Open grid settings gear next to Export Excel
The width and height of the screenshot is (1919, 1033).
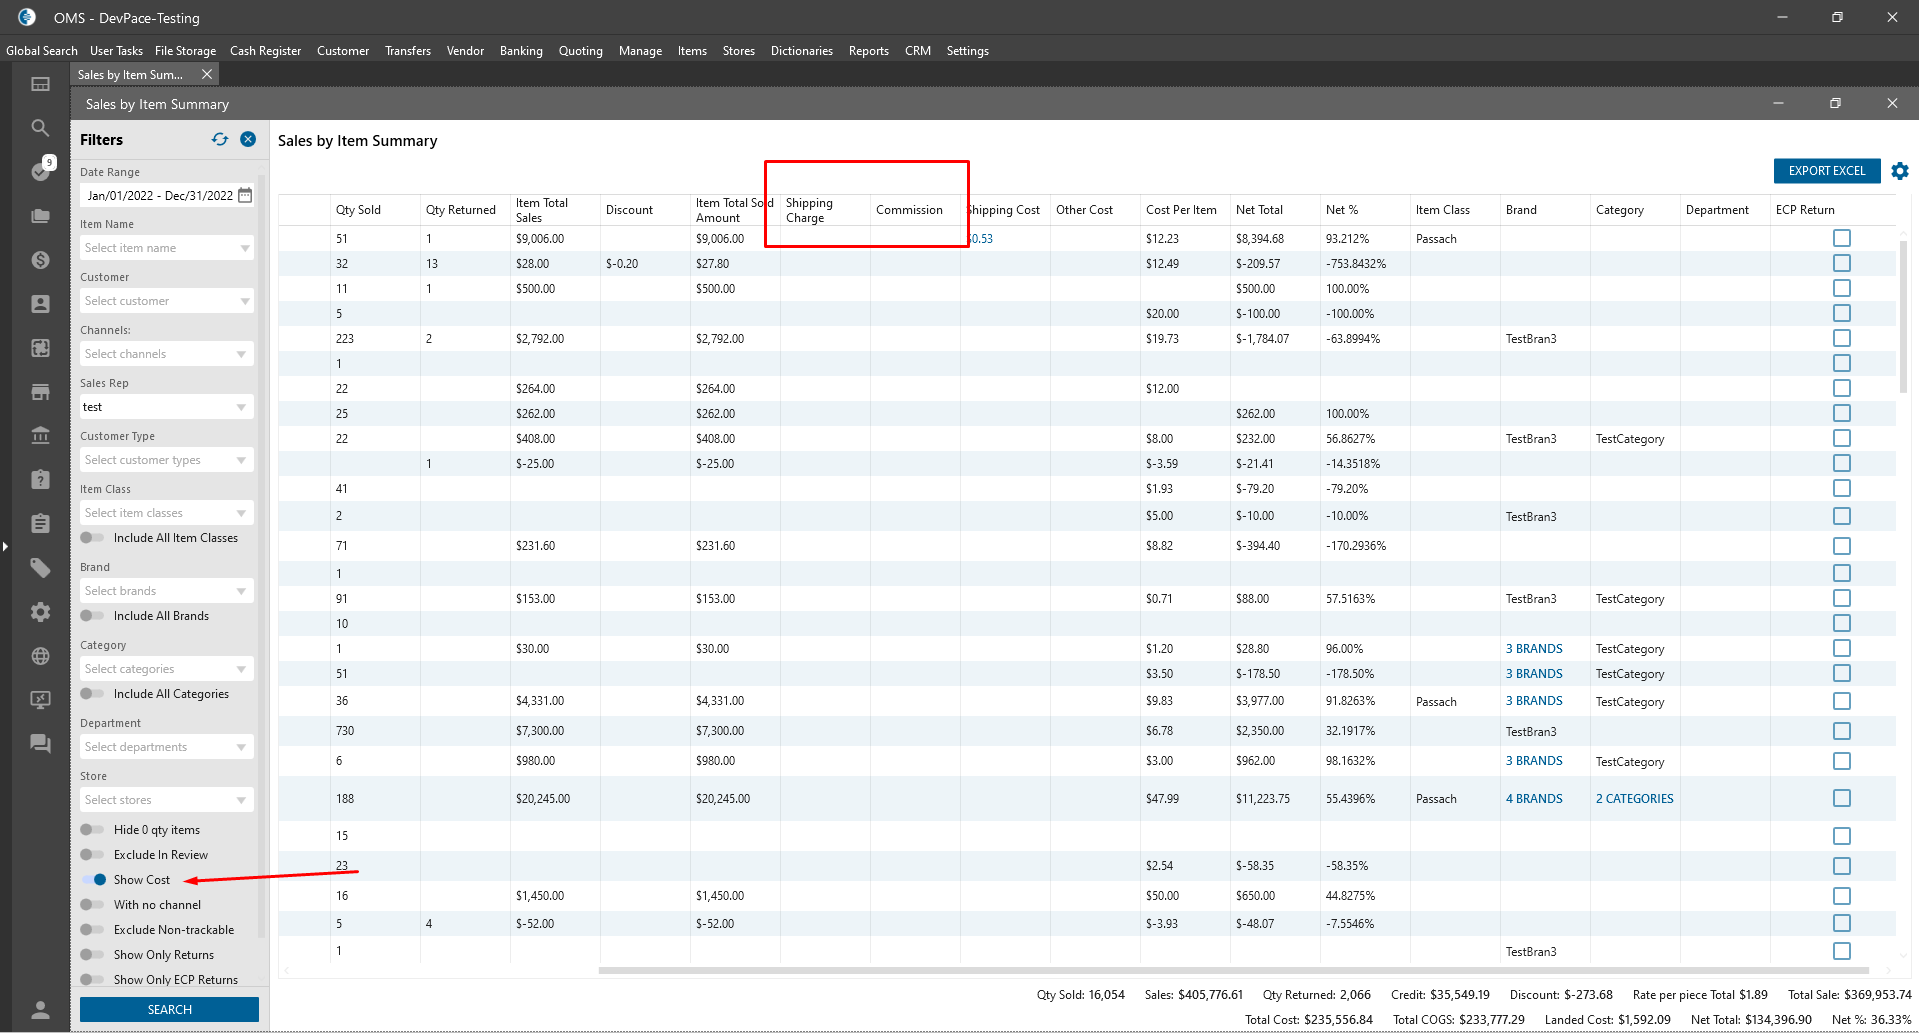coord(1900,171)
